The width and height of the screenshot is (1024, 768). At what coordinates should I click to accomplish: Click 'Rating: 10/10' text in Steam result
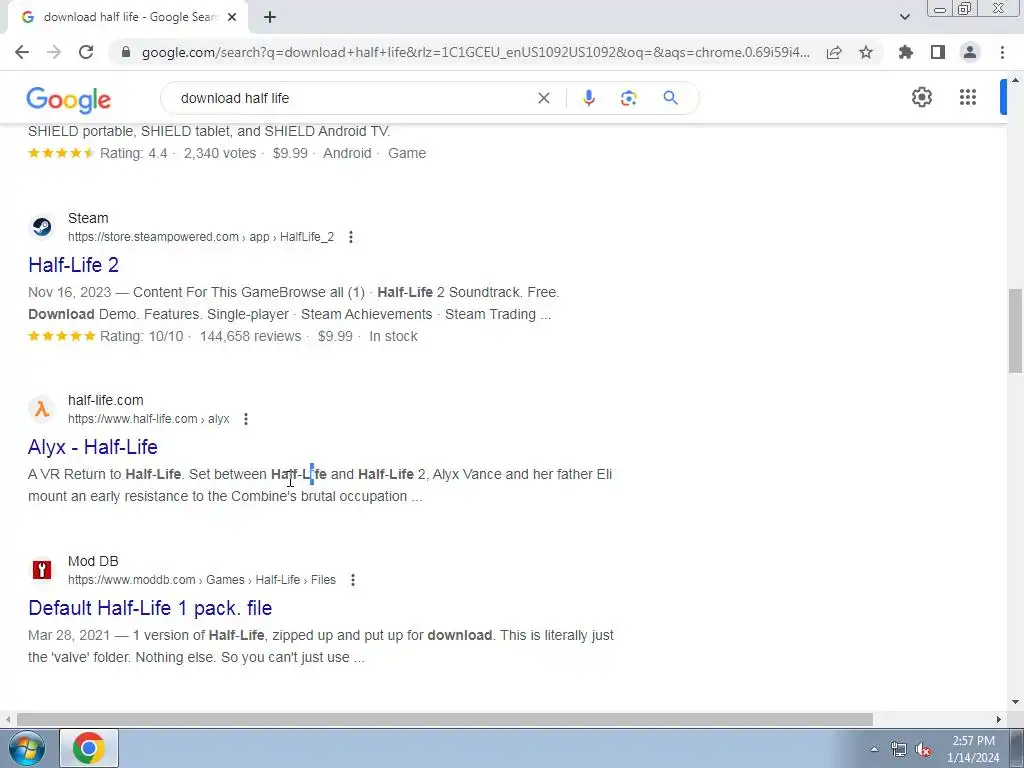coord(141,336)
